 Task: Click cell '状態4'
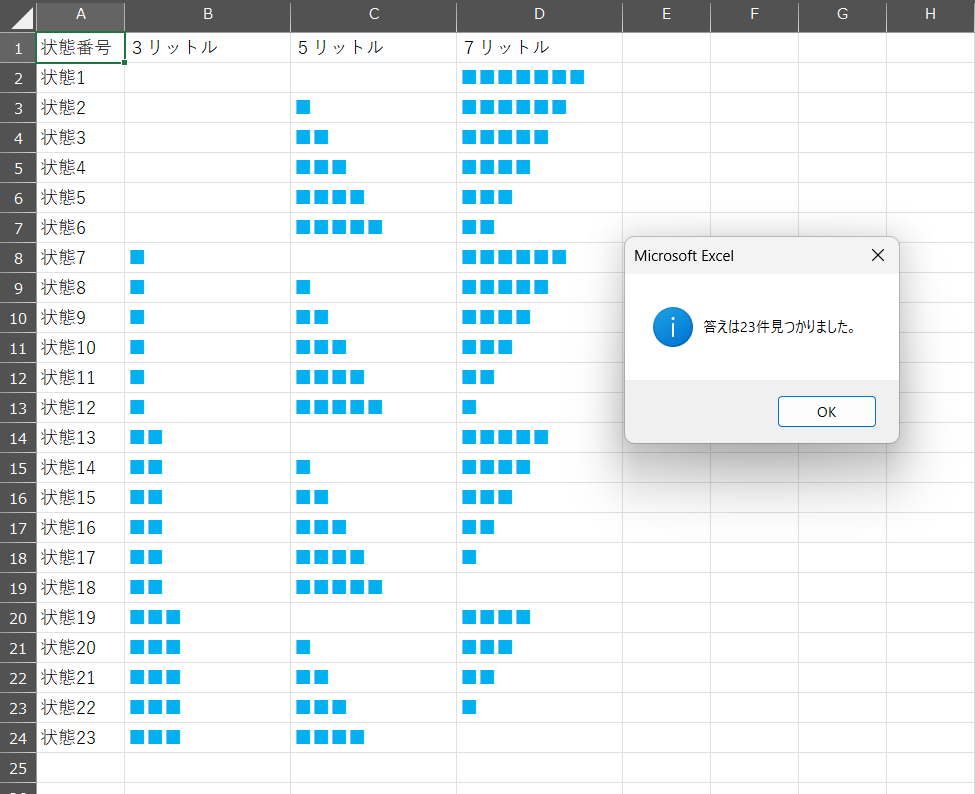coord(80,167)
